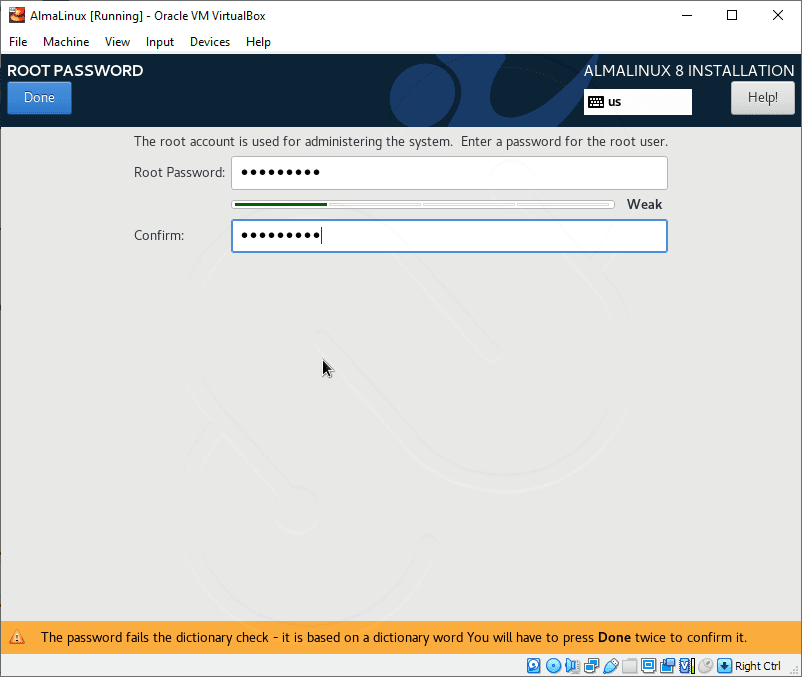Click the audio status icon
802x677 pixels.
click(572, 665)
